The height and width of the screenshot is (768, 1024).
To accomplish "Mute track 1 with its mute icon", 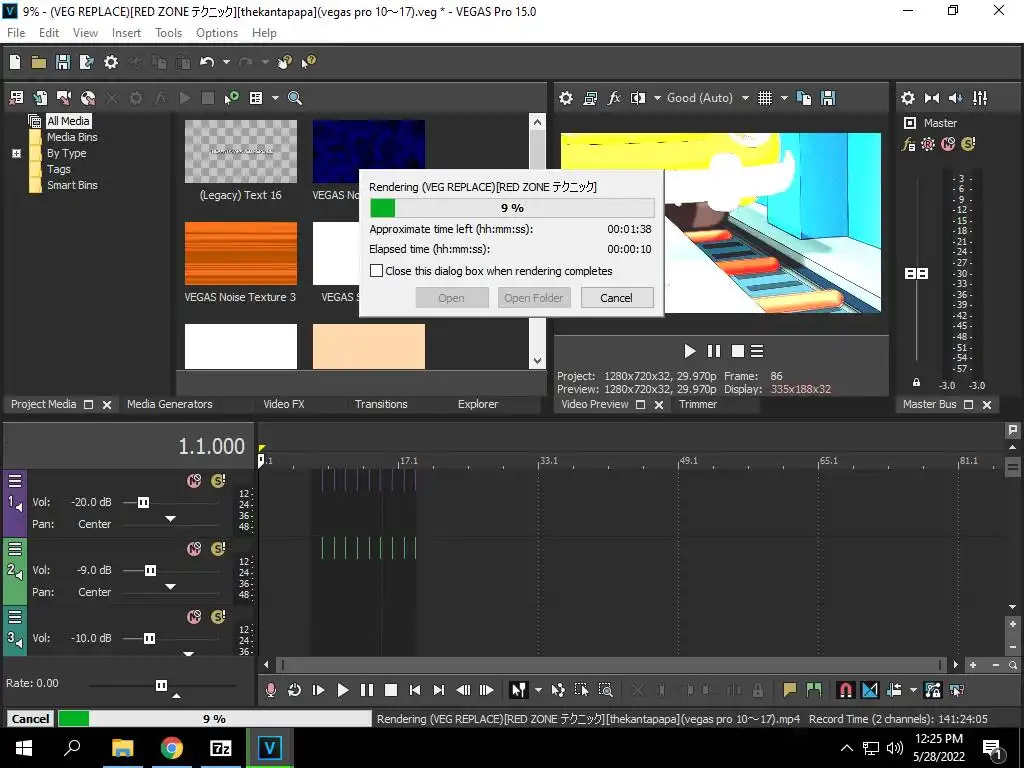I will (x=194, y=481).
